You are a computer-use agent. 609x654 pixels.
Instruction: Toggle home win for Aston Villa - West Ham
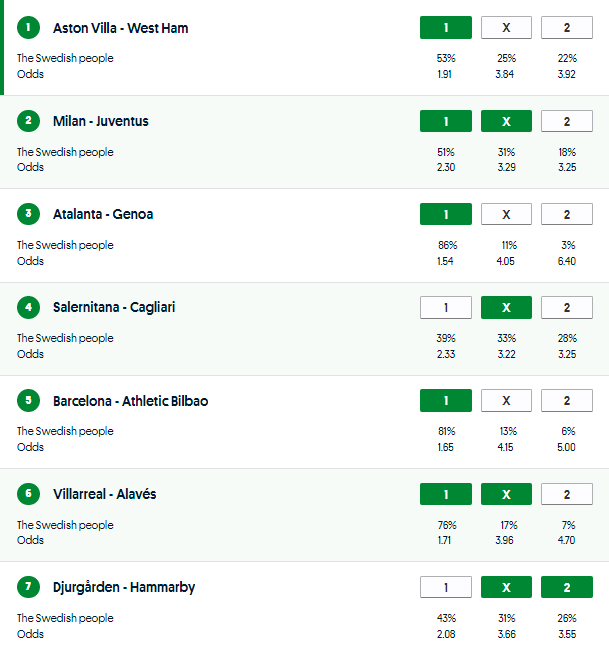pos(446,28)
